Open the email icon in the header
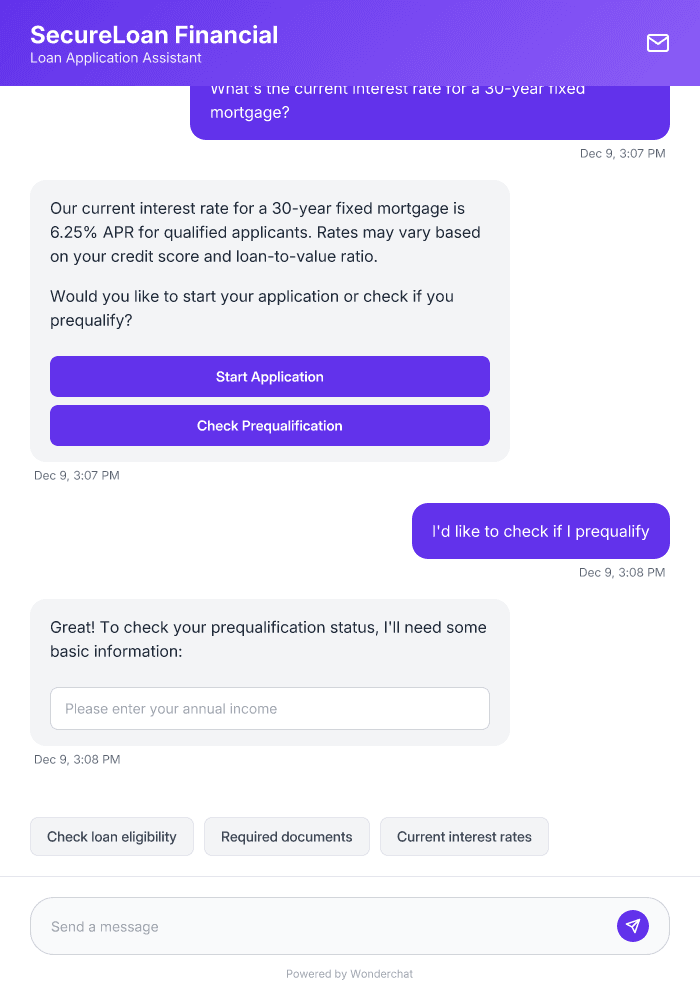This screenshot has height=1000, width=700. [x=658, y=43]
